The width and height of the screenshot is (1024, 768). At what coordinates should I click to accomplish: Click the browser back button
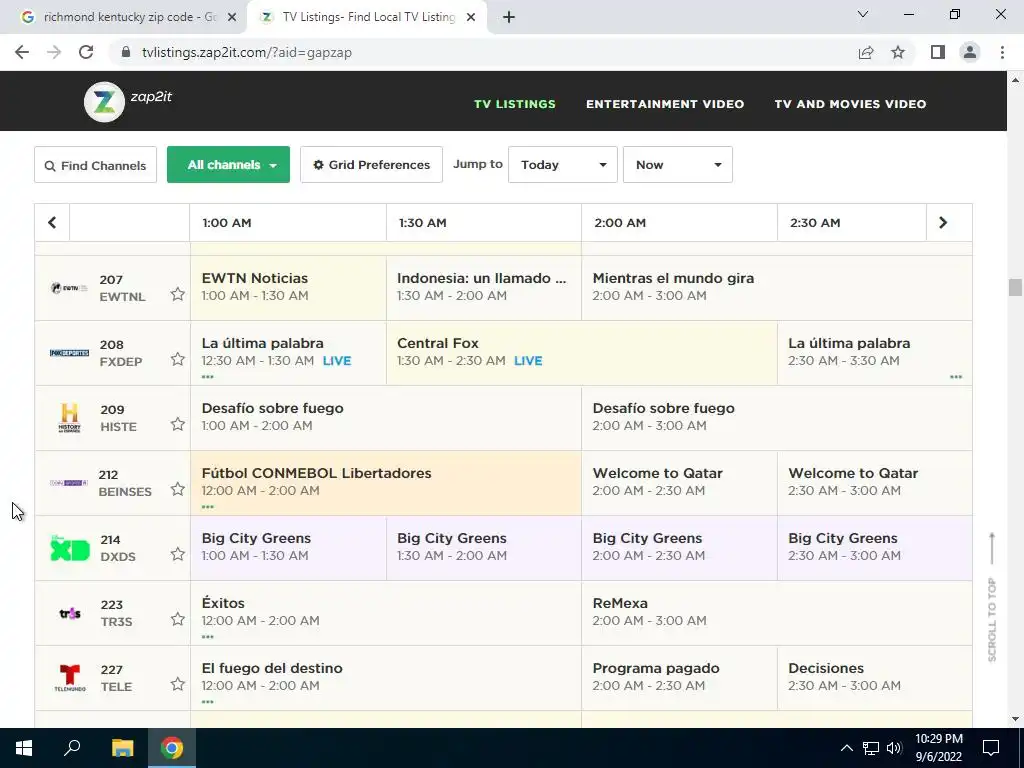(22, 52)
